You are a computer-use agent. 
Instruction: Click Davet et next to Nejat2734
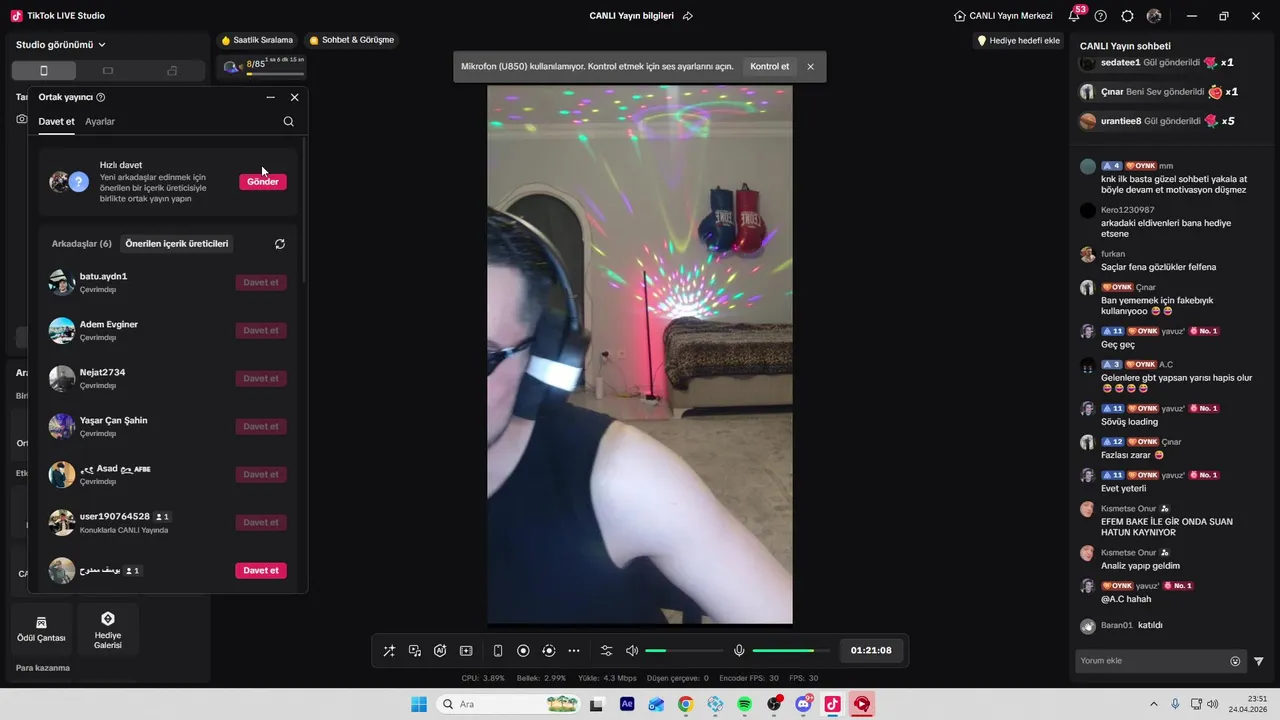261,378
